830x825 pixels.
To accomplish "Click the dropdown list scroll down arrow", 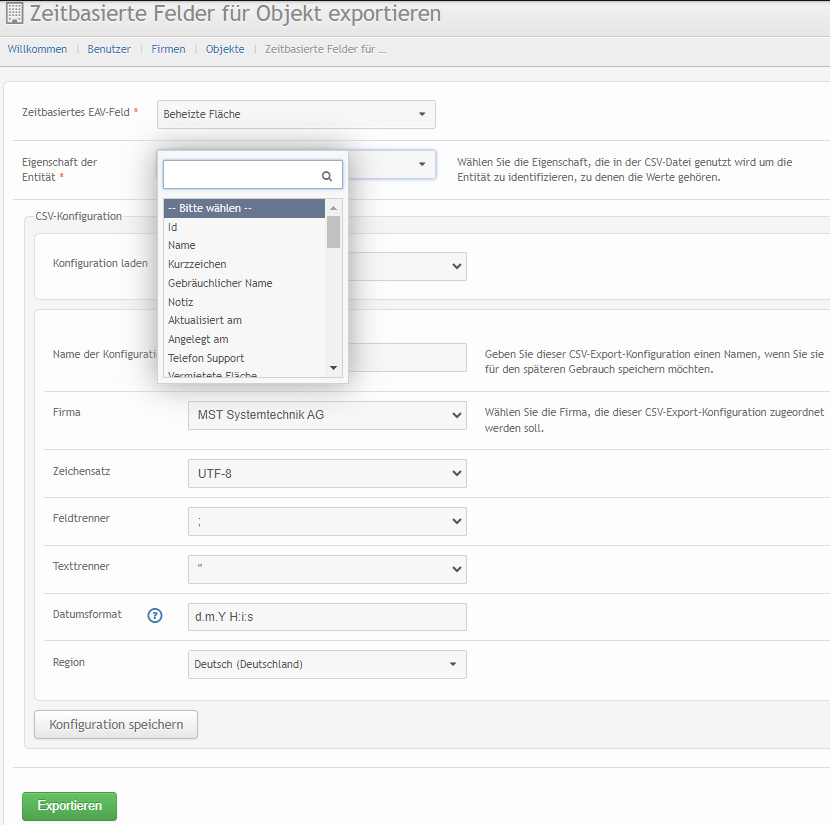I will [333, 368].
